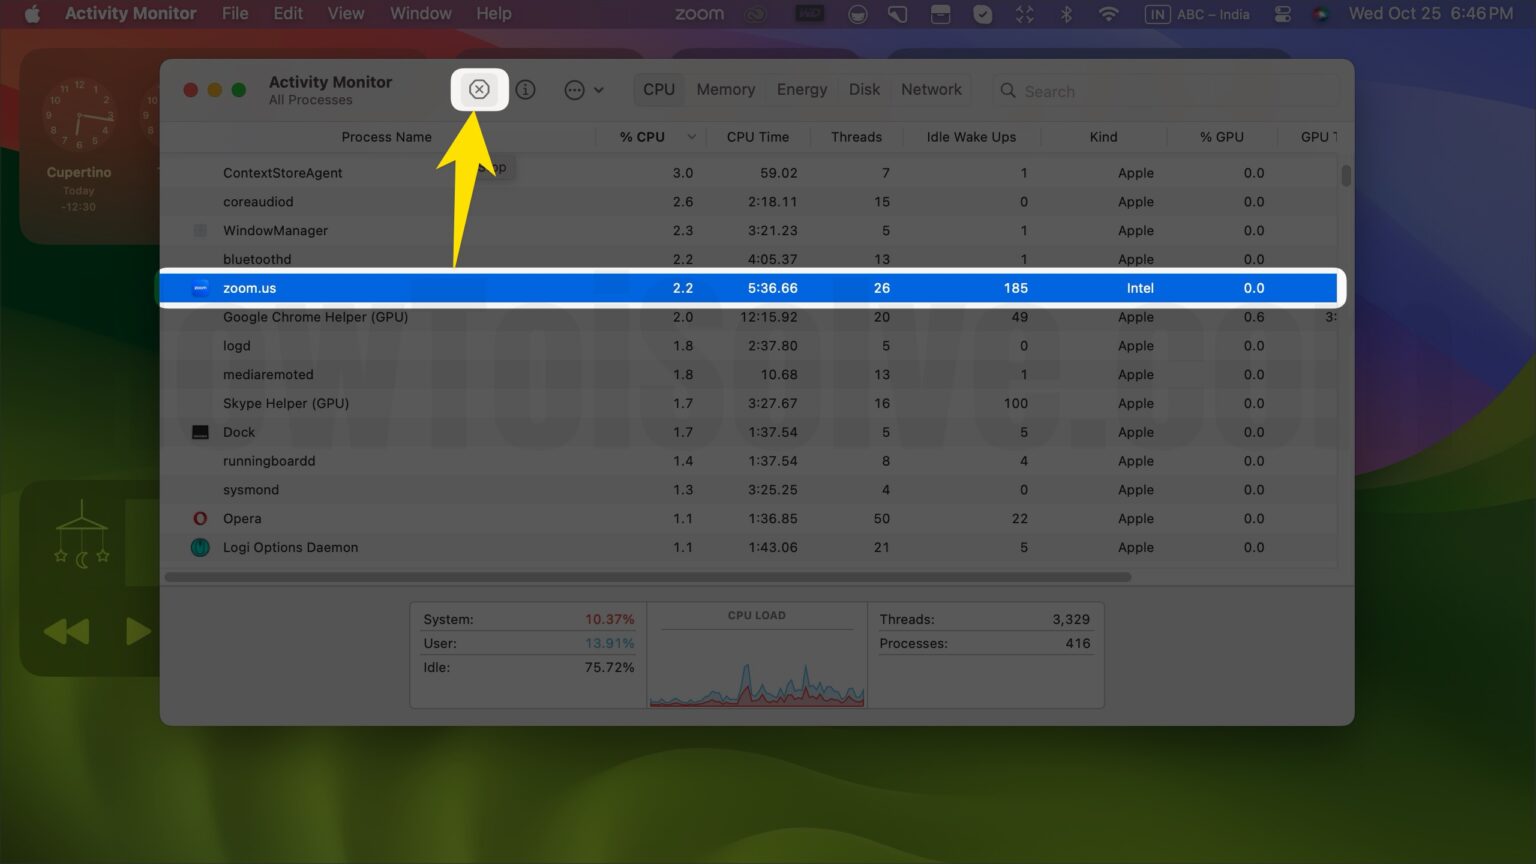Open the View menu

tap(345, 13)
